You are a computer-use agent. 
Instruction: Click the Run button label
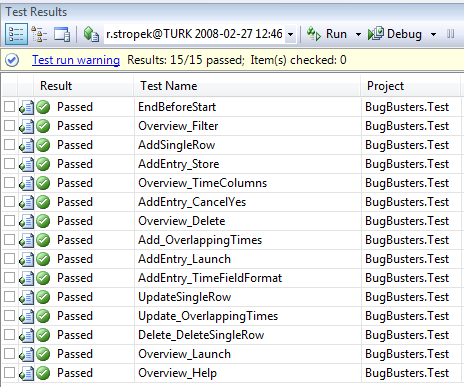click(336, 34)
